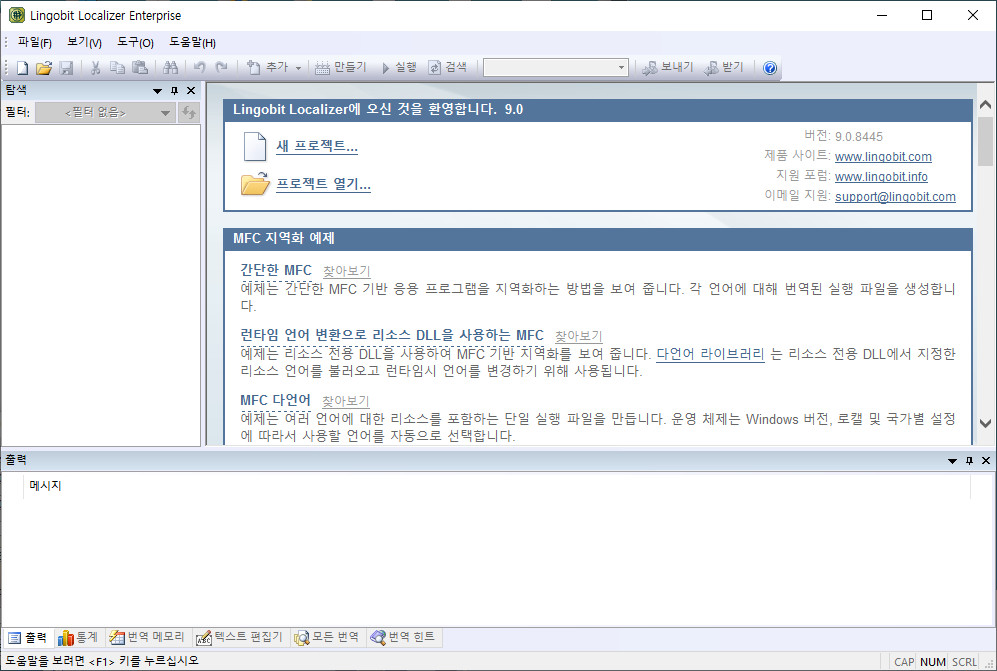The image size is (997, 671).
Task: Open the 탐색 panel options dropdown arrow
Action: 157,91
